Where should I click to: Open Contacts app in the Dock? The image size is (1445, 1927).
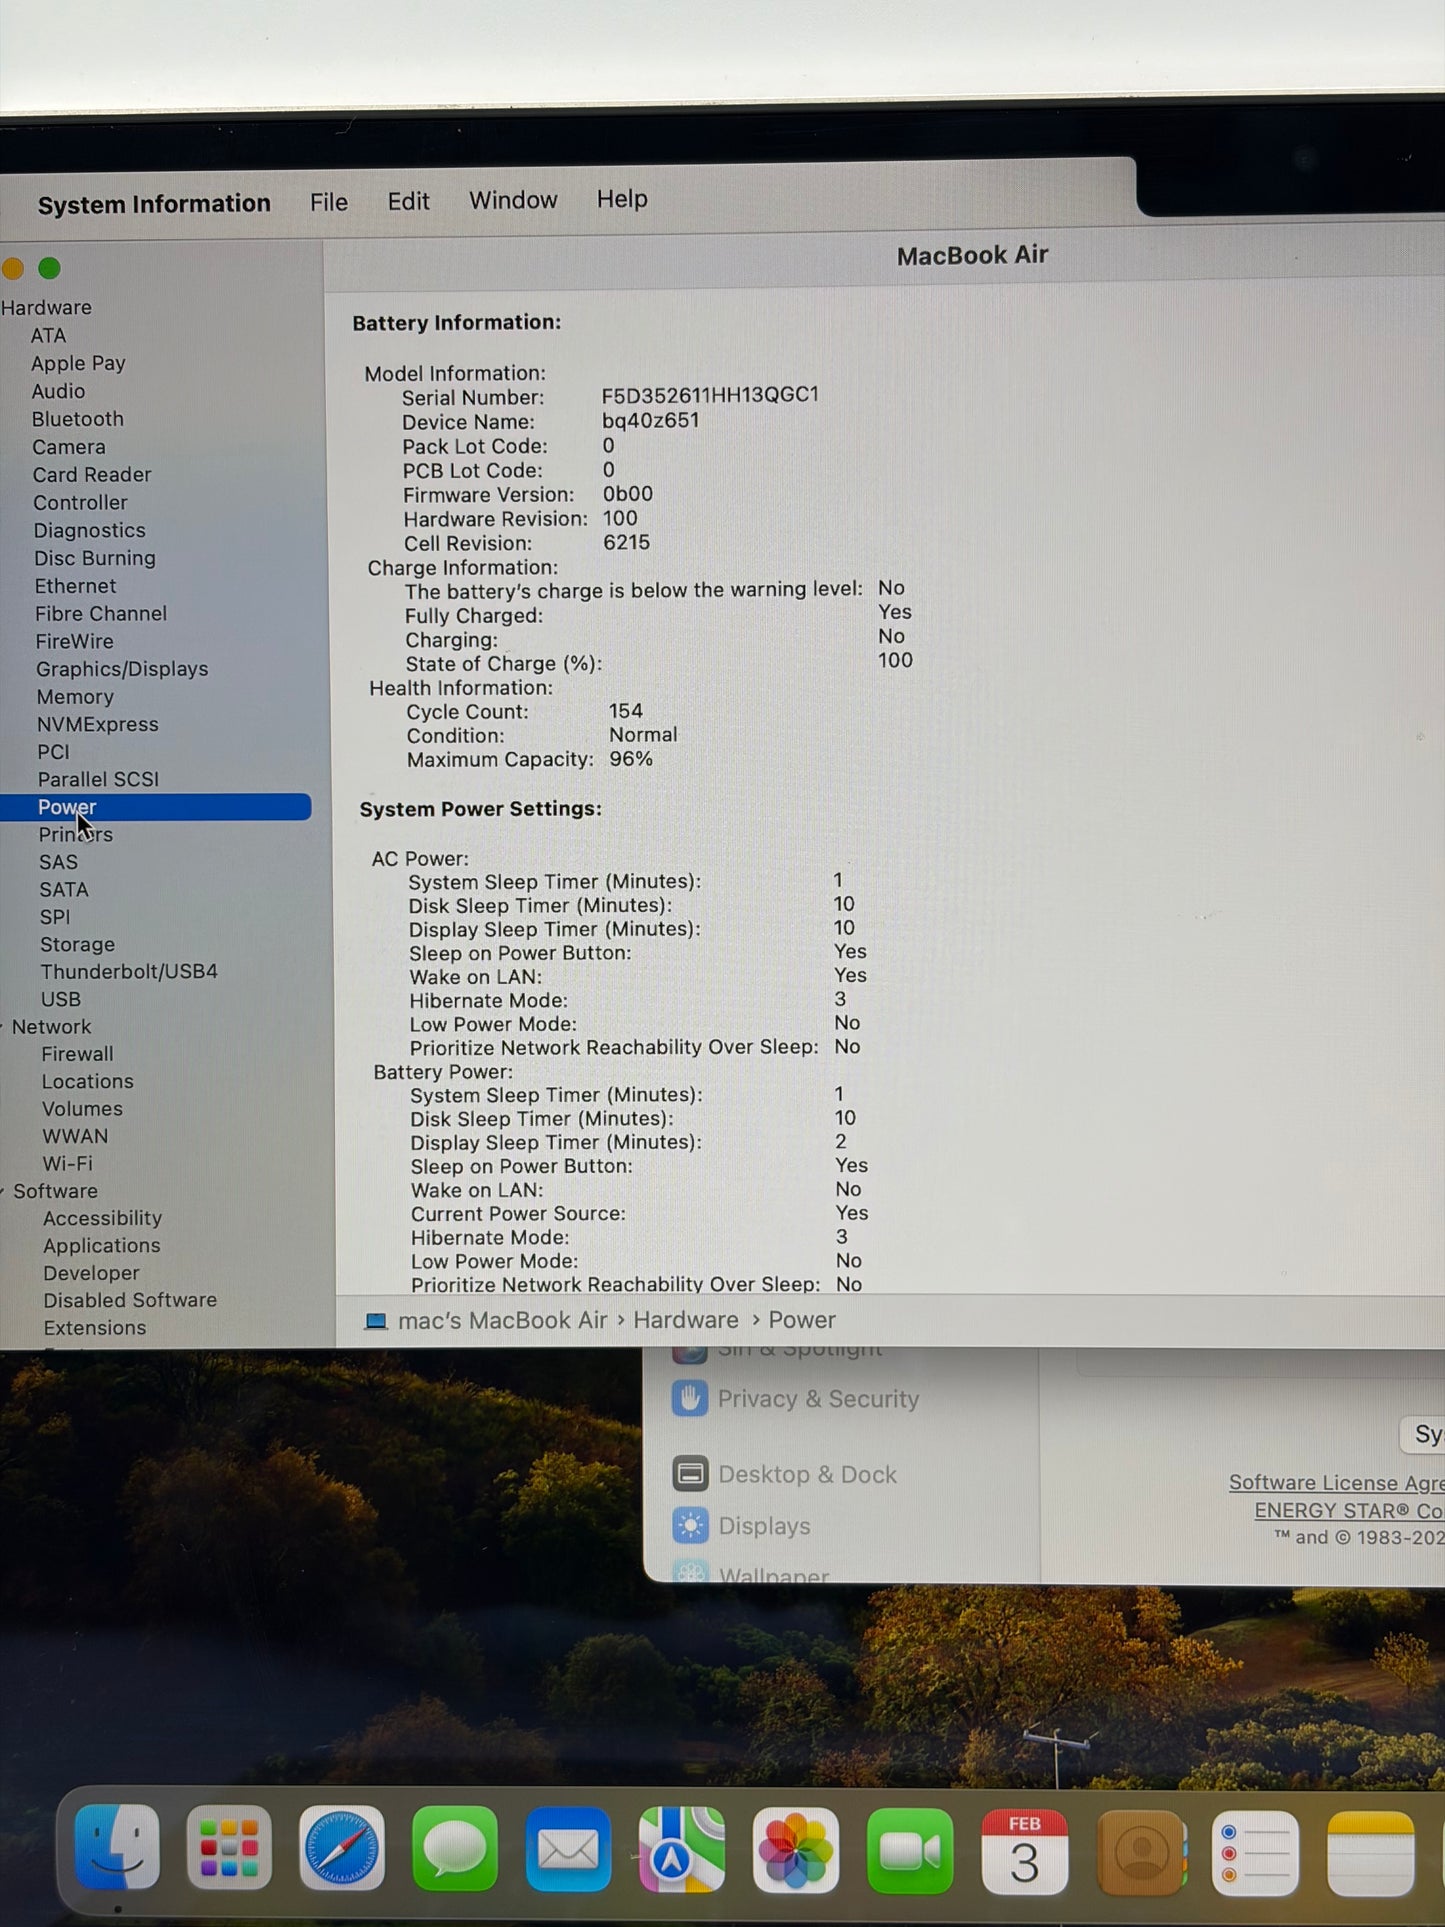coord(1141,1853)
